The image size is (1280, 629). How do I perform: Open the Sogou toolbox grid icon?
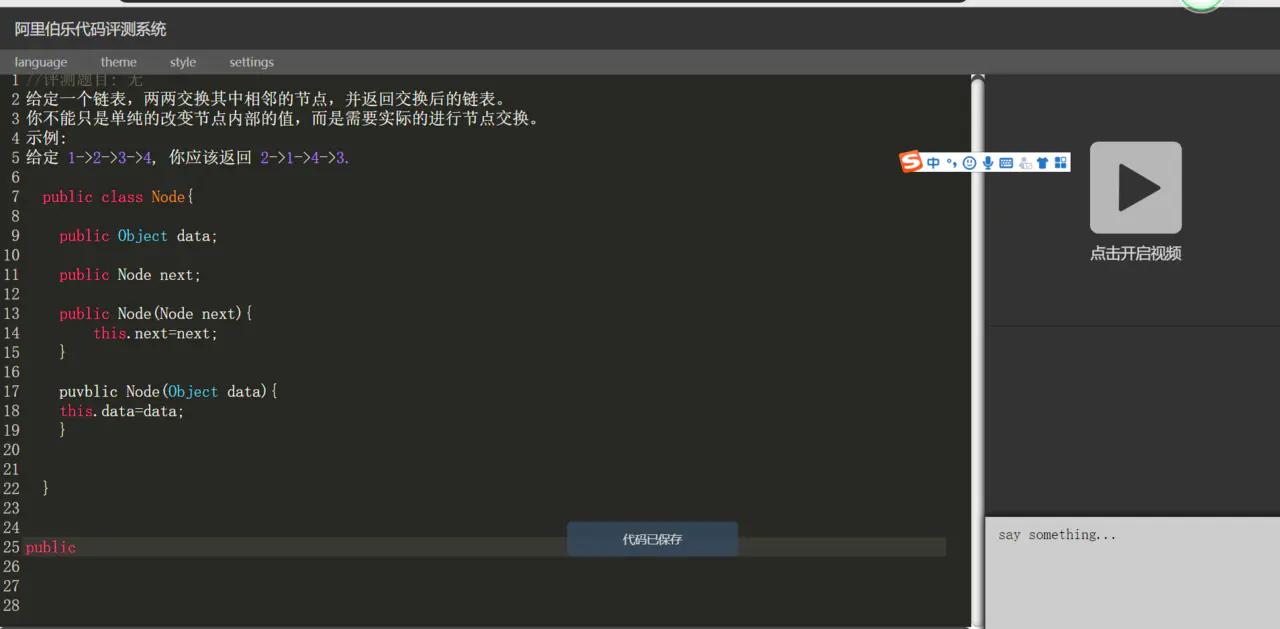(x=1061, y=163)
